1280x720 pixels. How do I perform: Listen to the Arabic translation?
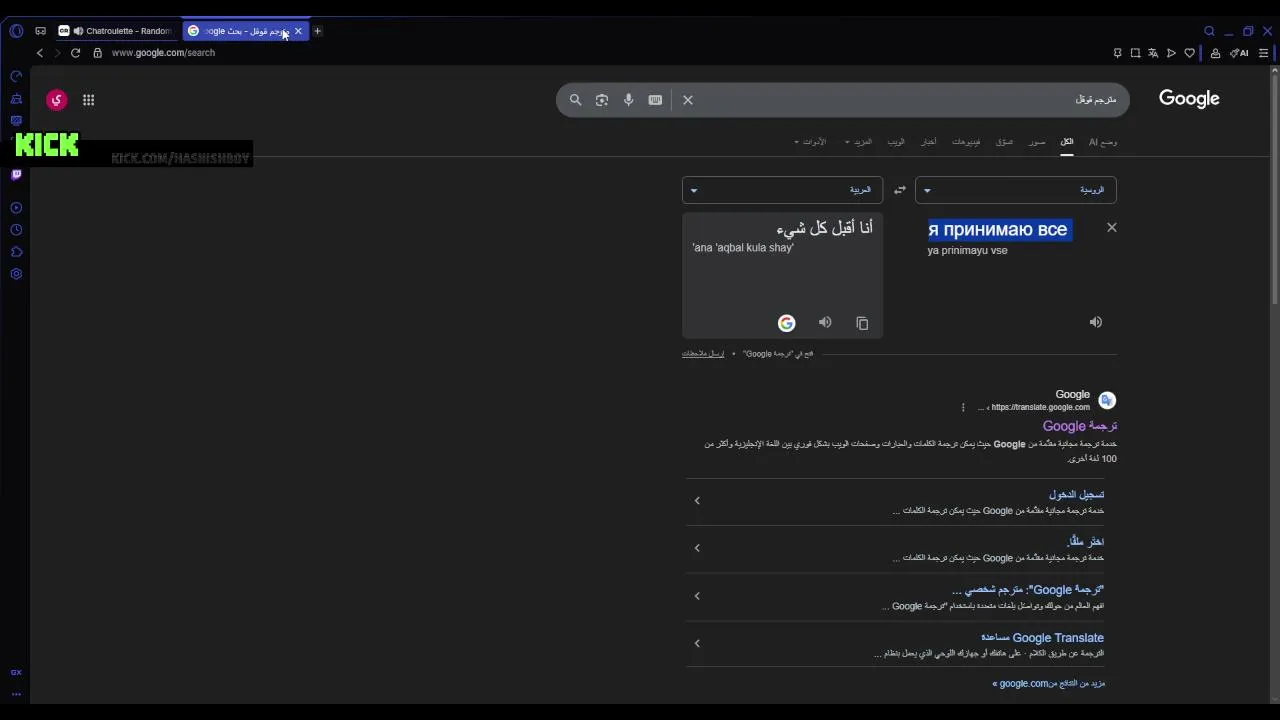click(x=825, y=322)
